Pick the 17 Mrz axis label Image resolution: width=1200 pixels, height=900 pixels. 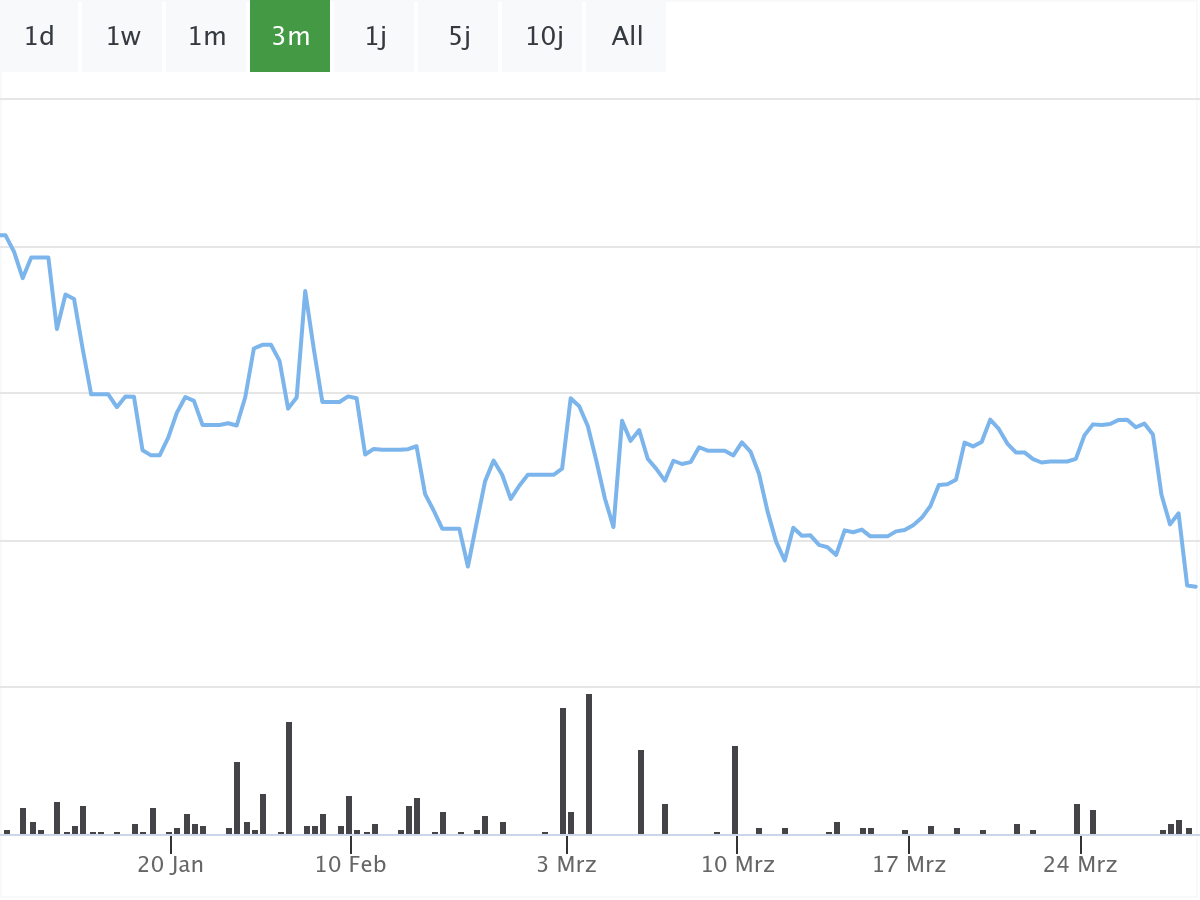pos(909,864)
